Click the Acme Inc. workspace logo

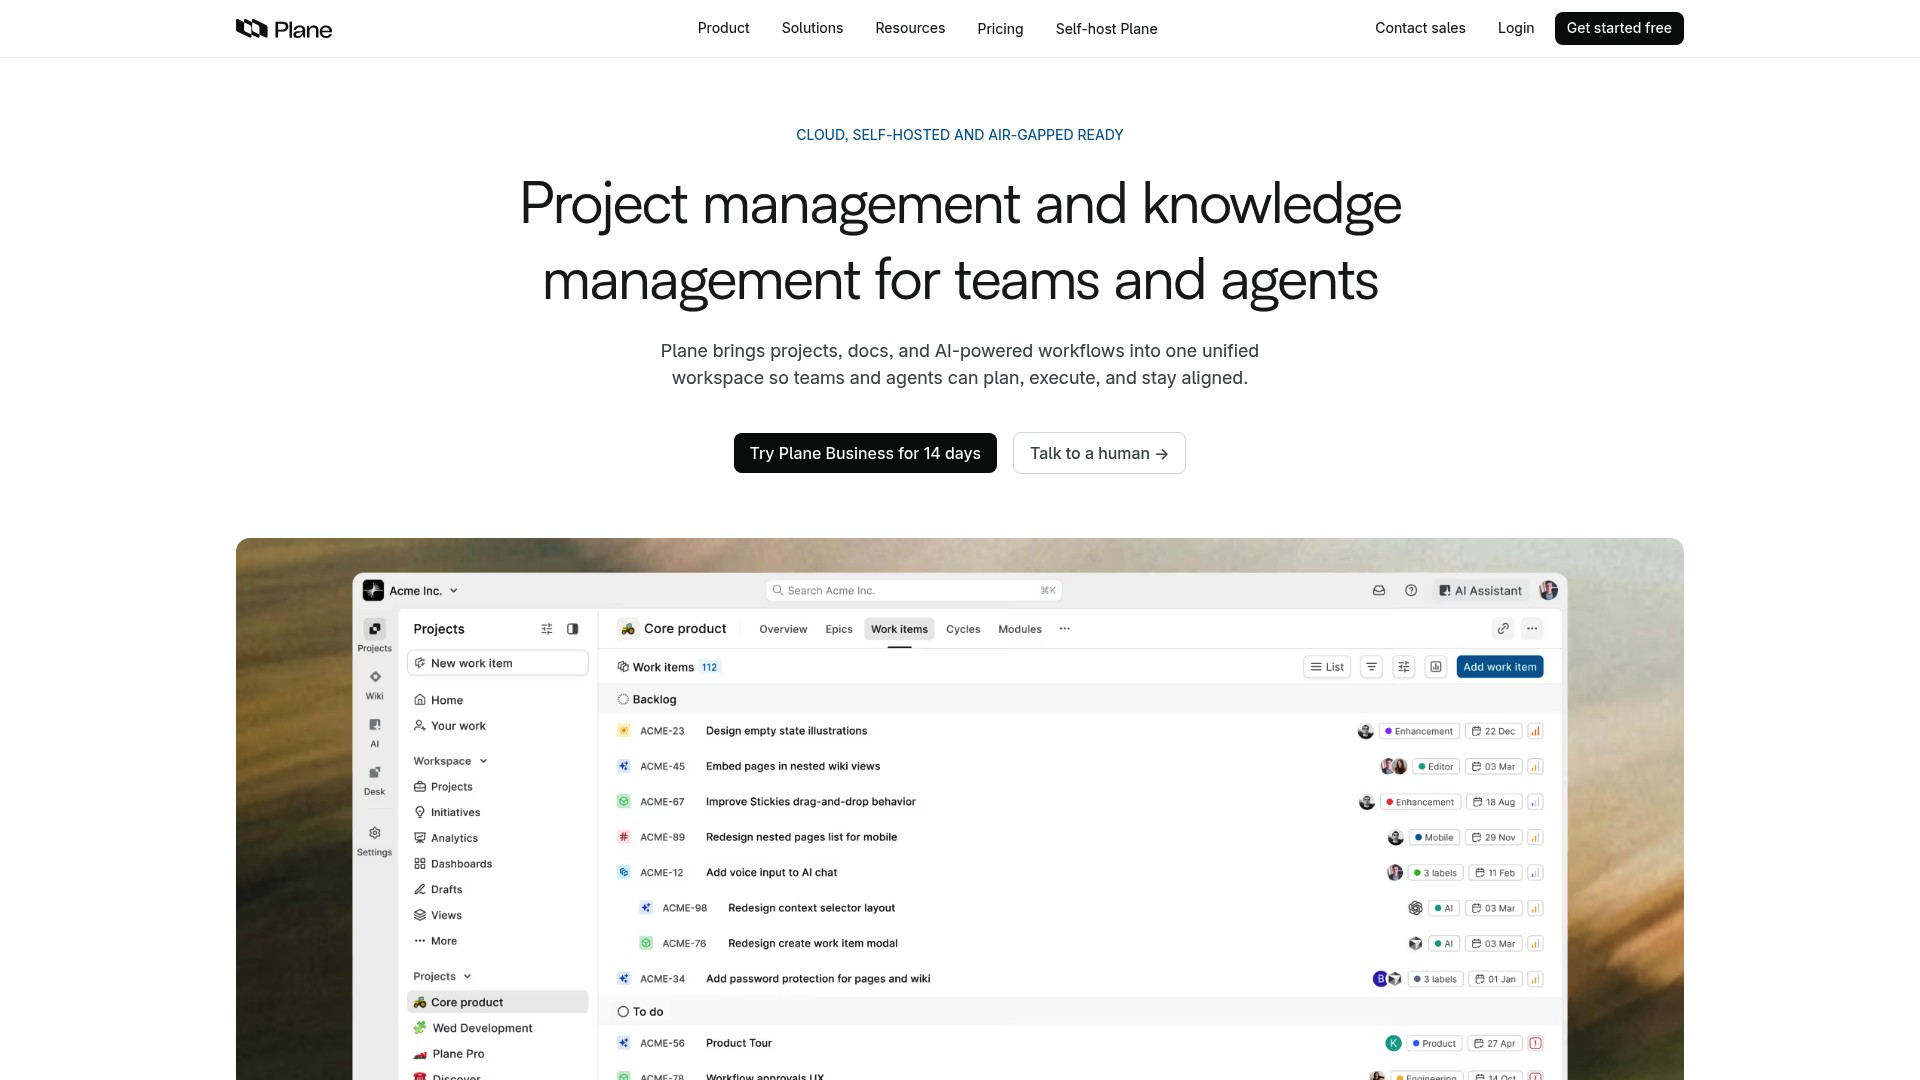click(374, 591)
